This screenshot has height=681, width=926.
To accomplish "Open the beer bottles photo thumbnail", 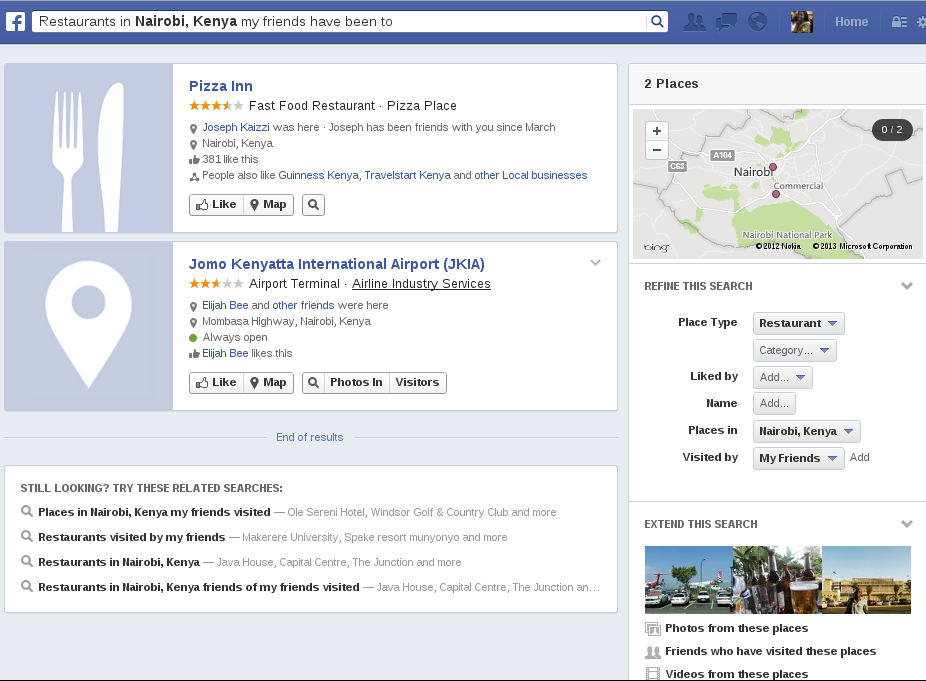I will 777,580.
